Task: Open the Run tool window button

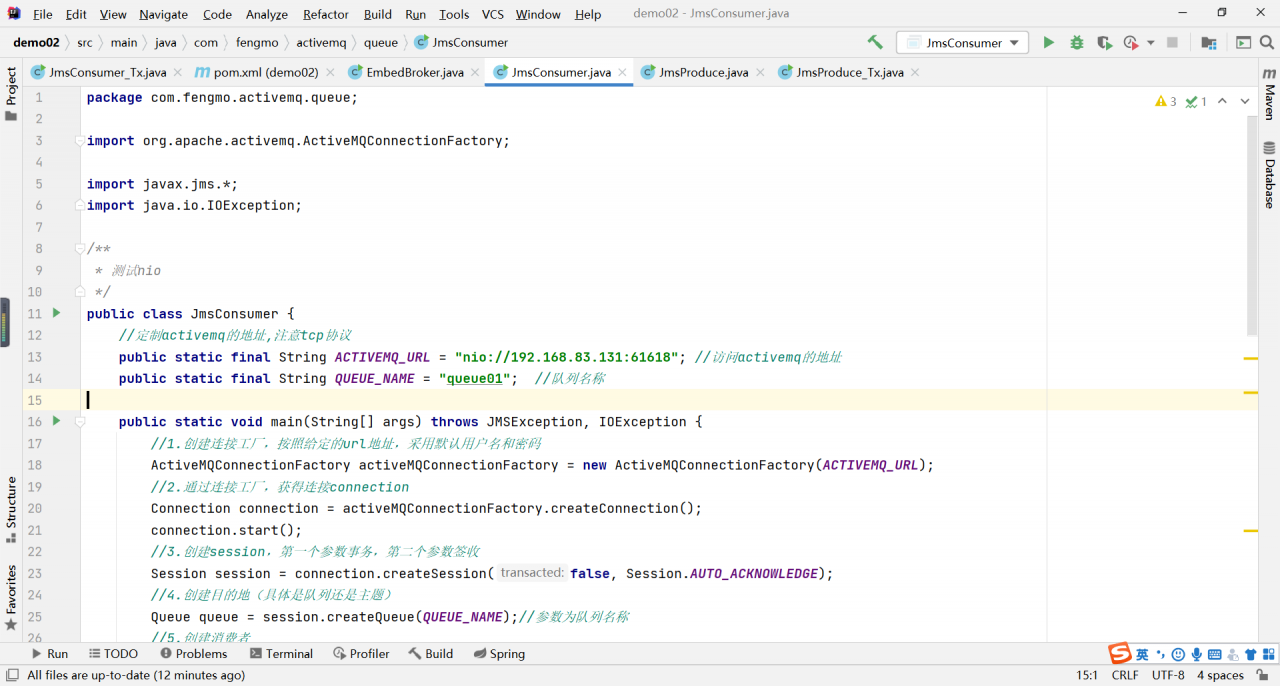Action: pos(50,653)
